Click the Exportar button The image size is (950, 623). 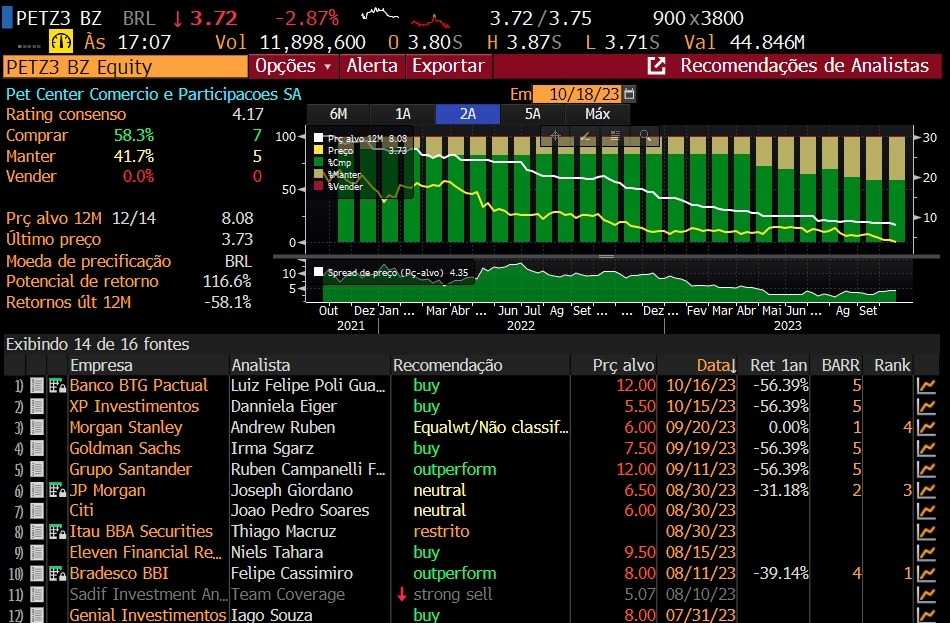tap(449, 66)
